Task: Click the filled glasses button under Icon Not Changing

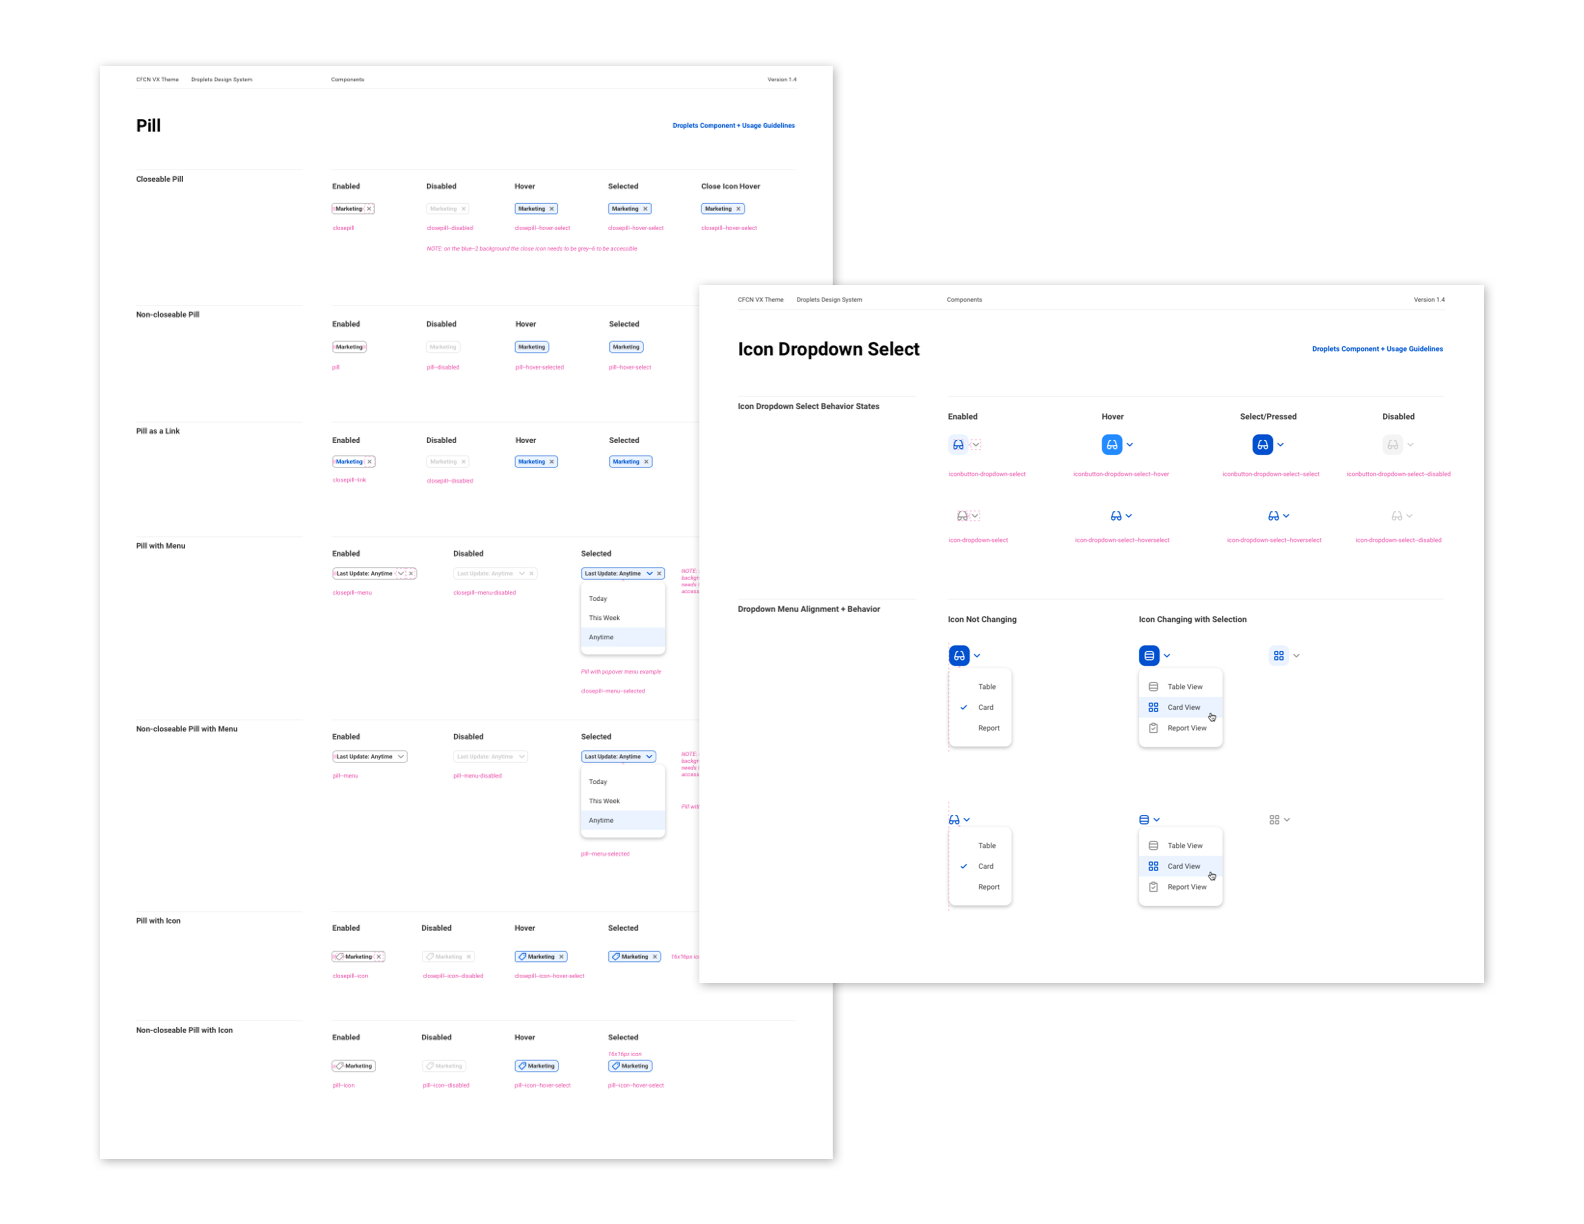Action: click(959, 656)
